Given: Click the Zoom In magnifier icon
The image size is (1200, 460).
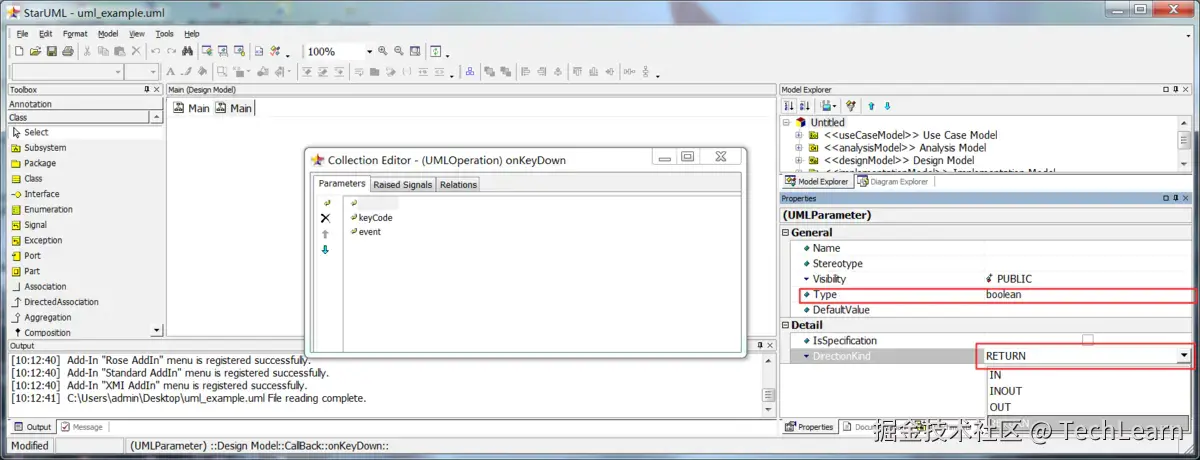Looking at the screenshot, I should click(384, 51).
